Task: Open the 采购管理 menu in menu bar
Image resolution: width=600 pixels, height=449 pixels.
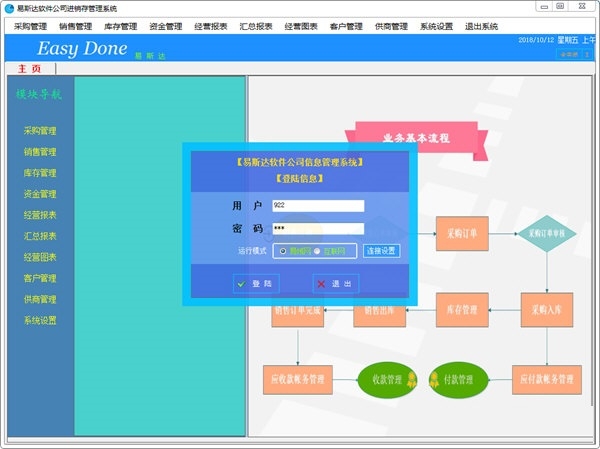Action: tap(30, 26)
